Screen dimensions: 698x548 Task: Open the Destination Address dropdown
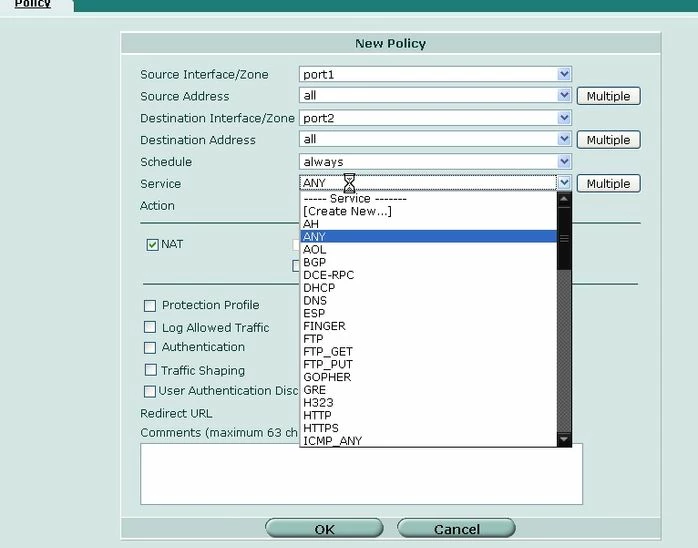pyautogui.click(x=435, y=139)
